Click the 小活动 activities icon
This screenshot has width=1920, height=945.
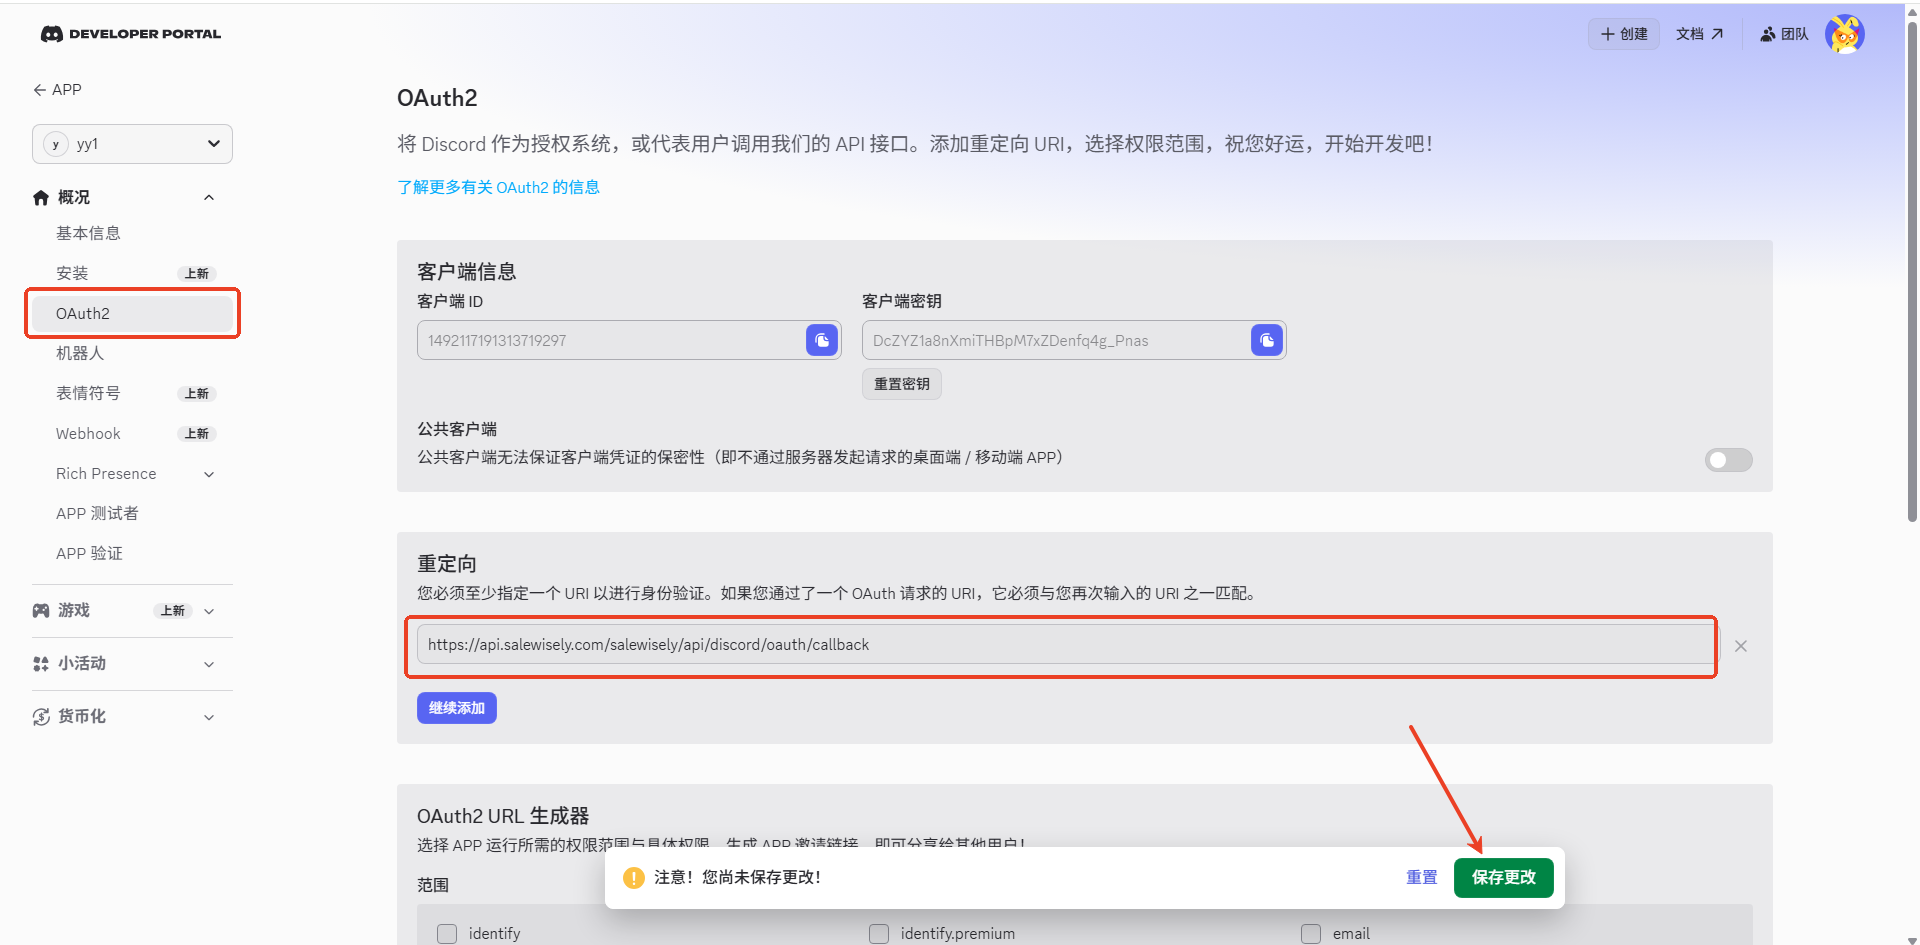point(41,664)
